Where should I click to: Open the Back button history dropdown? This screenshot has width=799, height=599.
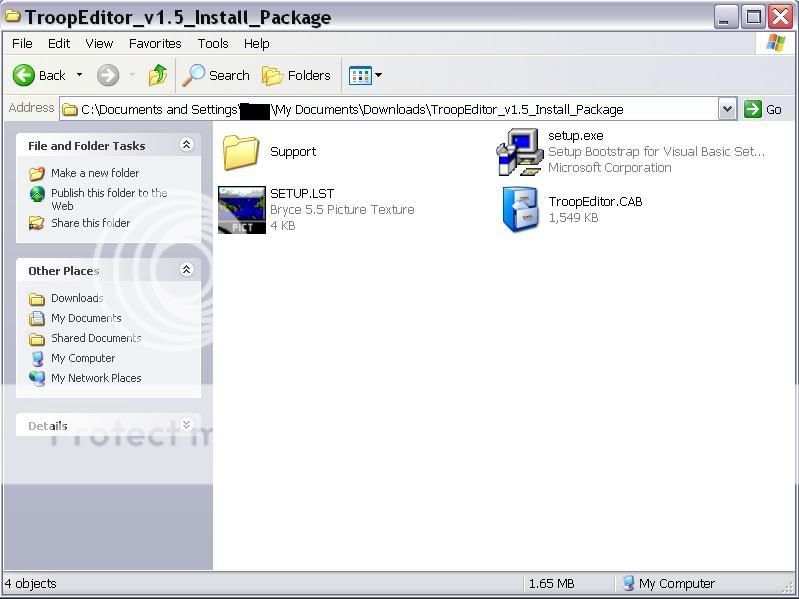click(x=80, y=75)
